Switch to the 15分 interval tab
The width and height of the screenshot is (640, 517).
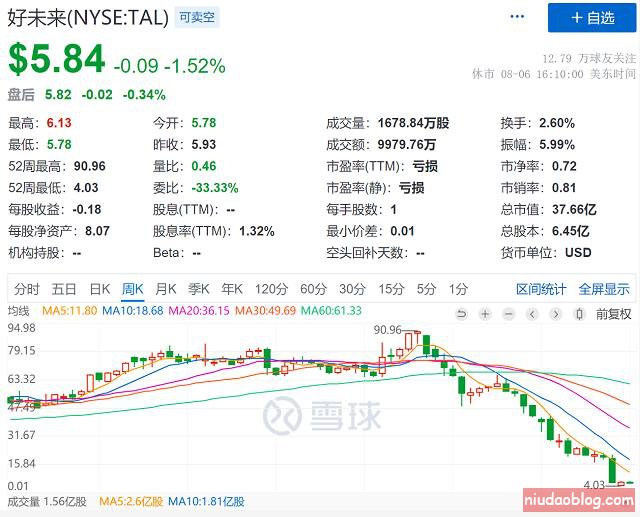pos(391,289)
